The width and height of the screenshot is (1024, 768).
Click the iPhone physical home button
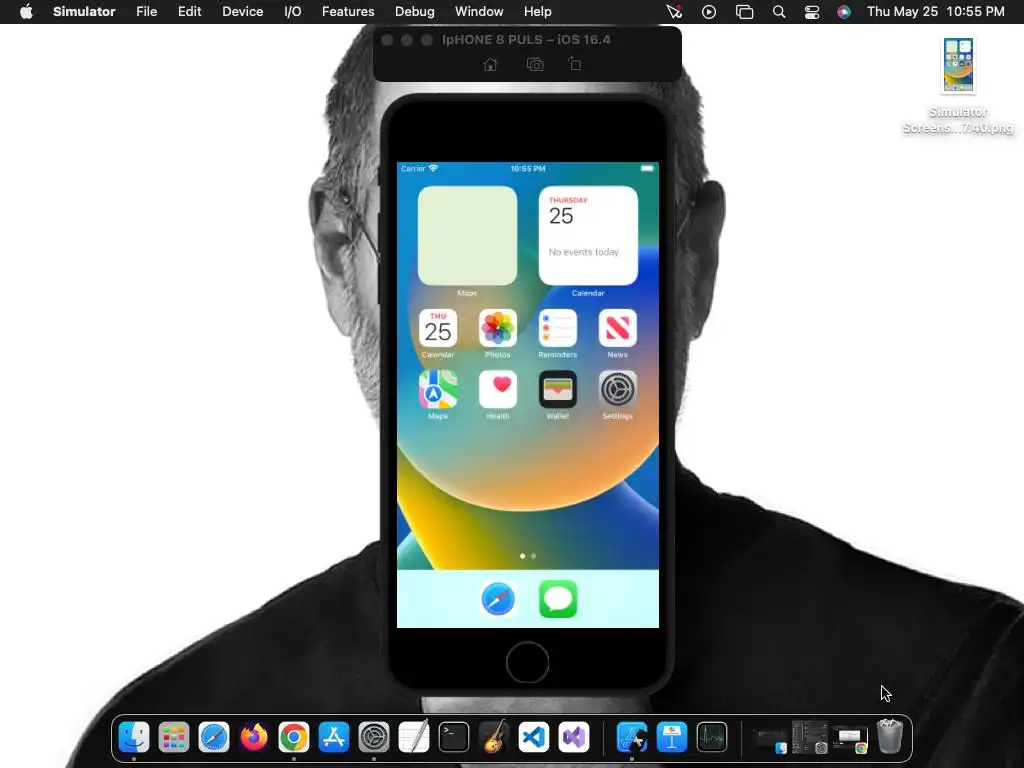(x=527, y=662)
